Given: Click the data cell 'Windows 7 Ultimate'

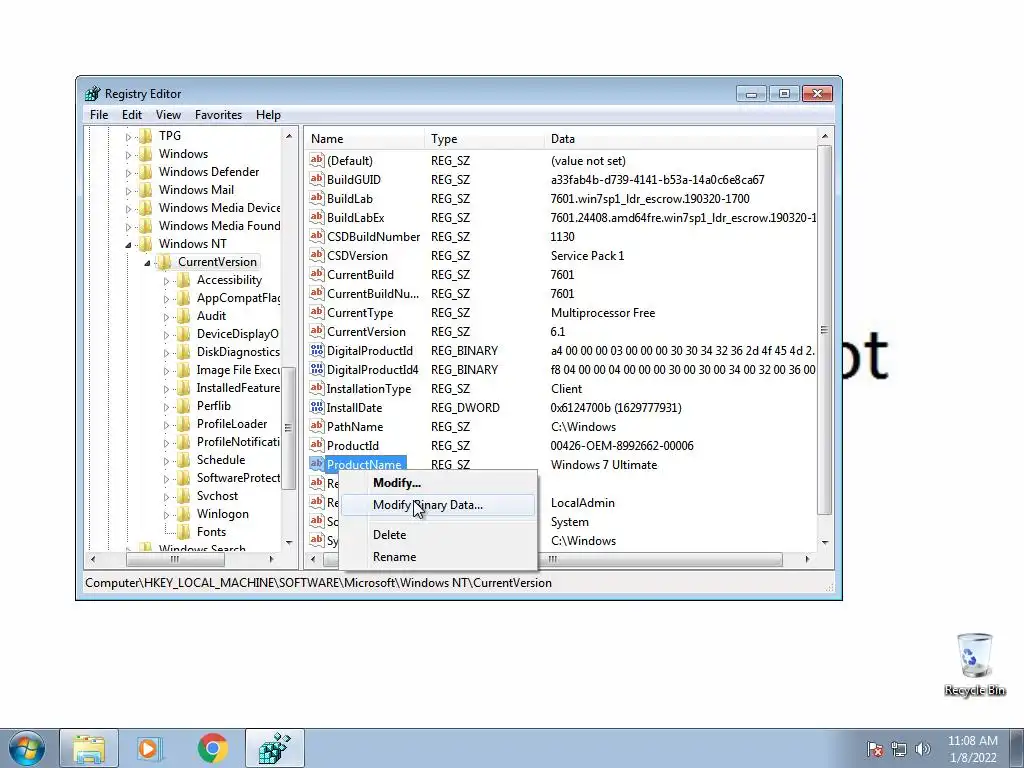Looking at the screenshot, I should [603, 464].
